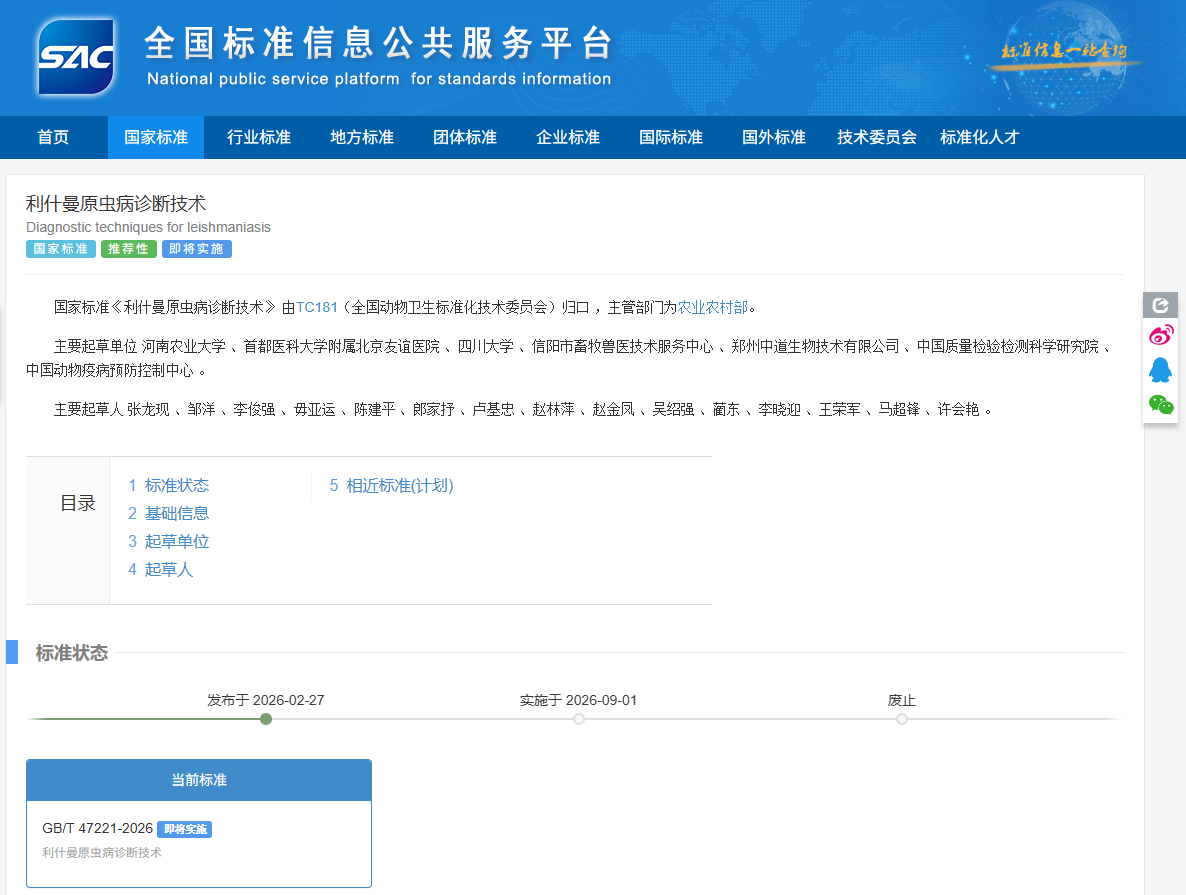Select the 发布于 2026-02-27 timeline marker
The image size is (1186, 895).
tap(265, 718)
